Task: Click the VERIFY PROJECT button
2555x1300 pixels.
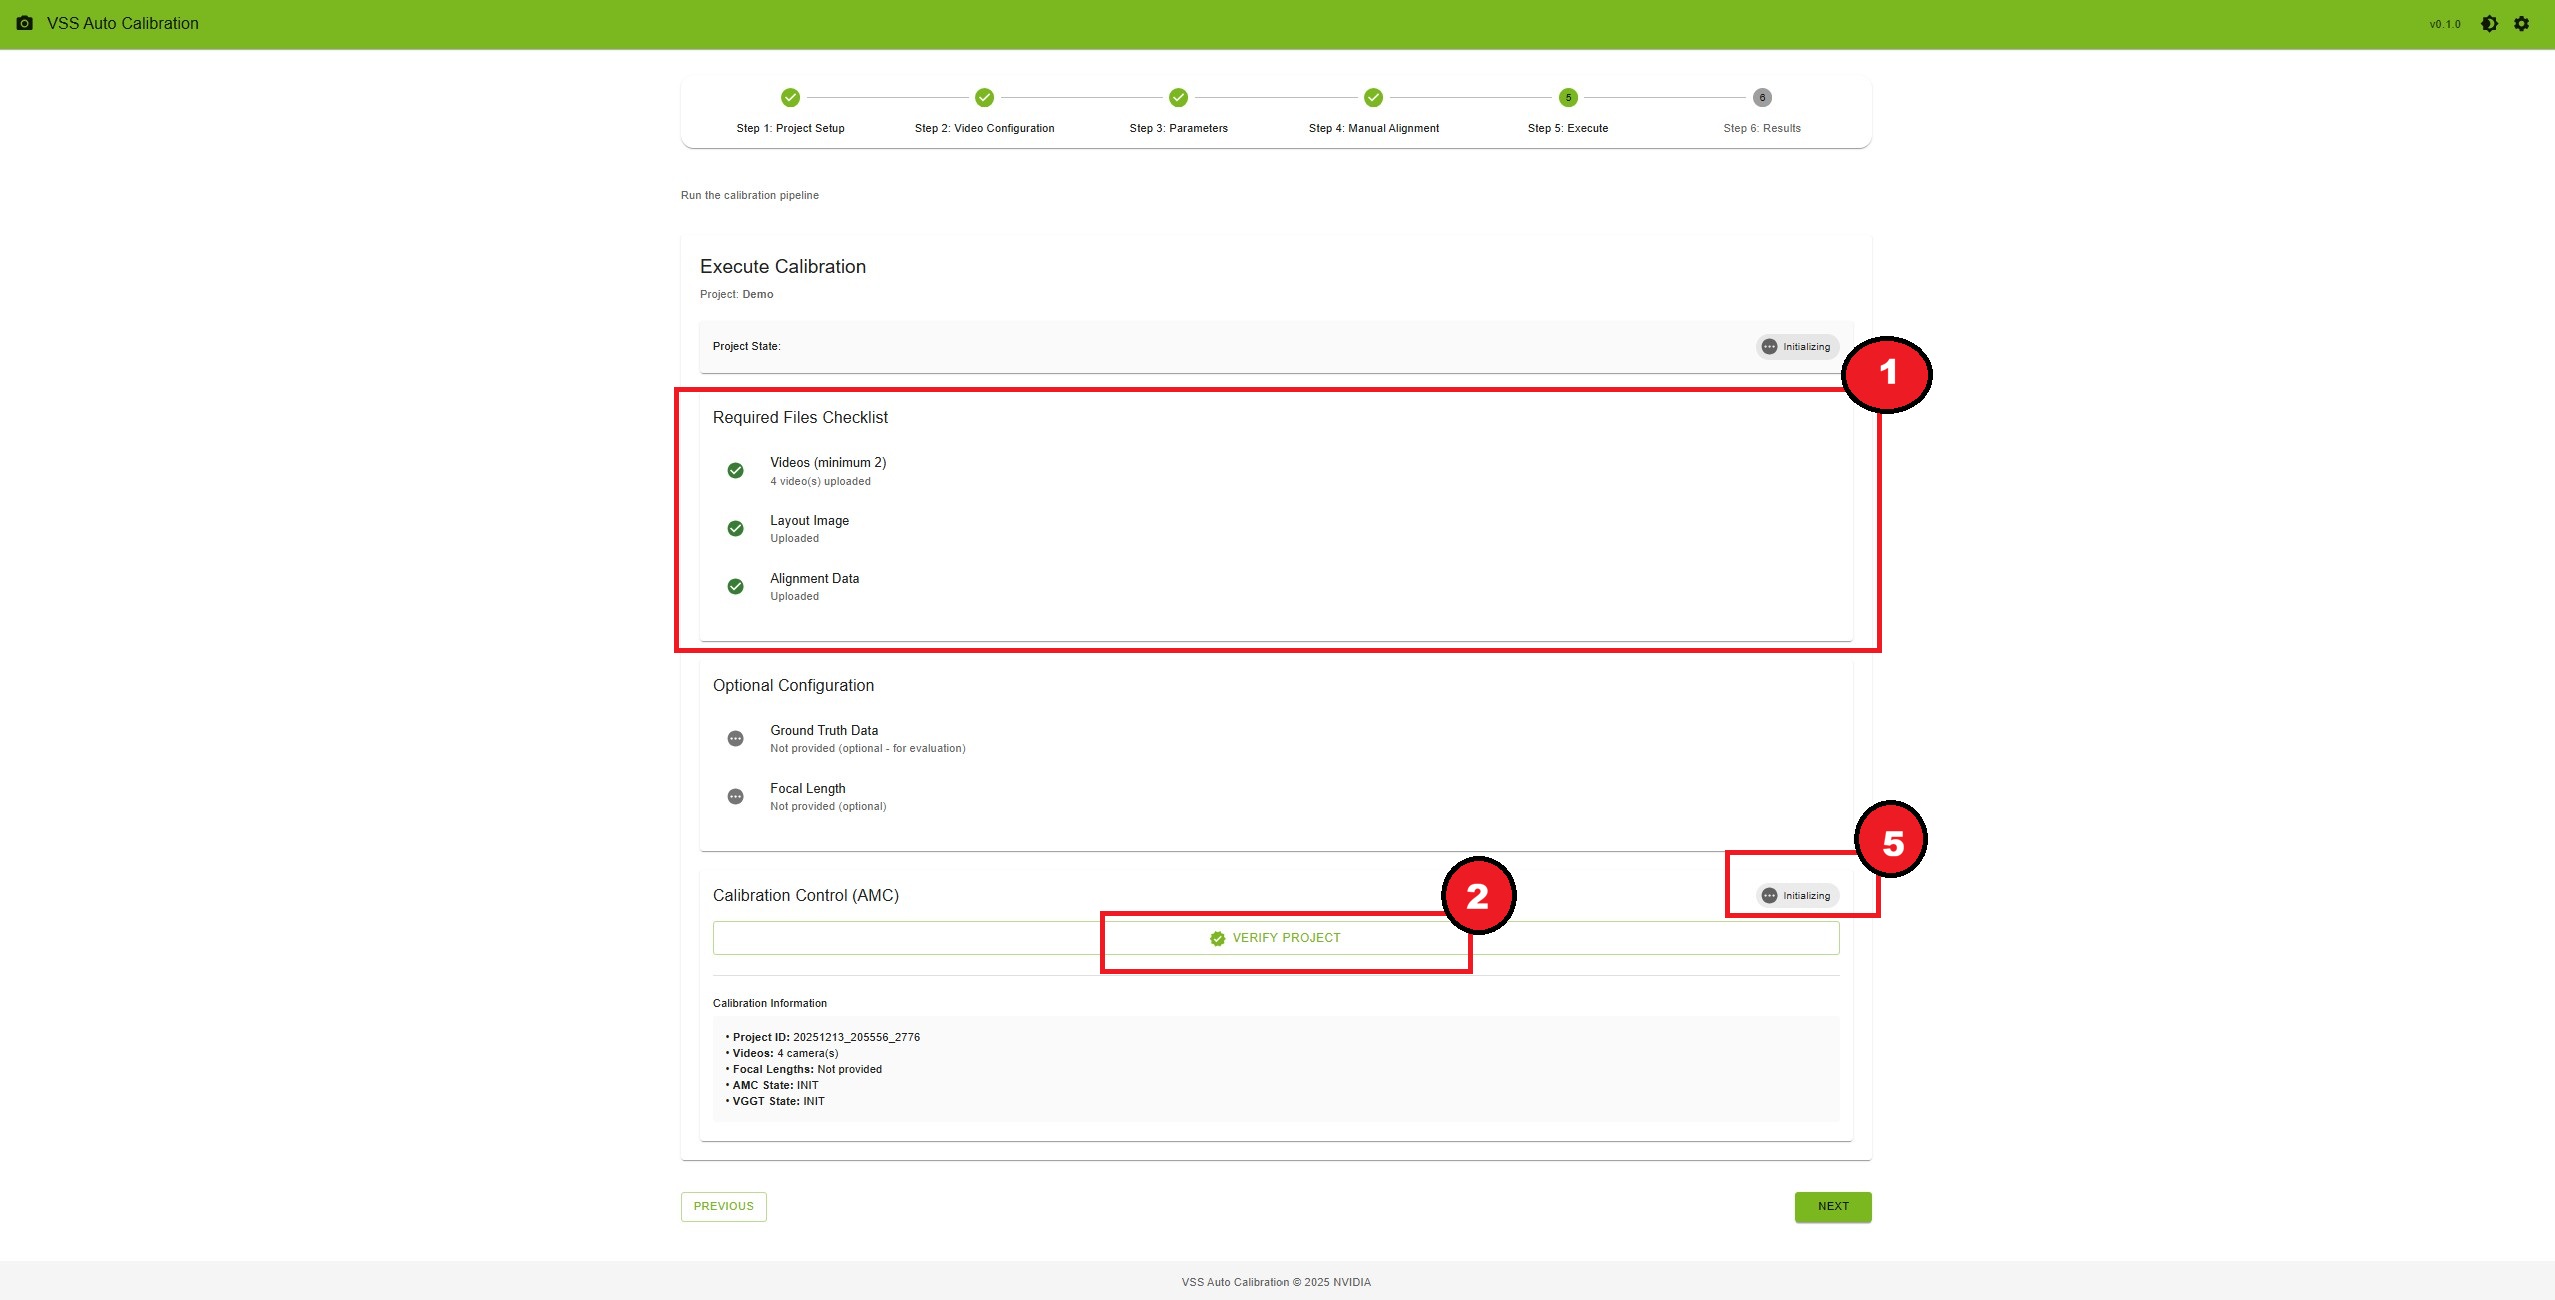Action: [1285, 937]
